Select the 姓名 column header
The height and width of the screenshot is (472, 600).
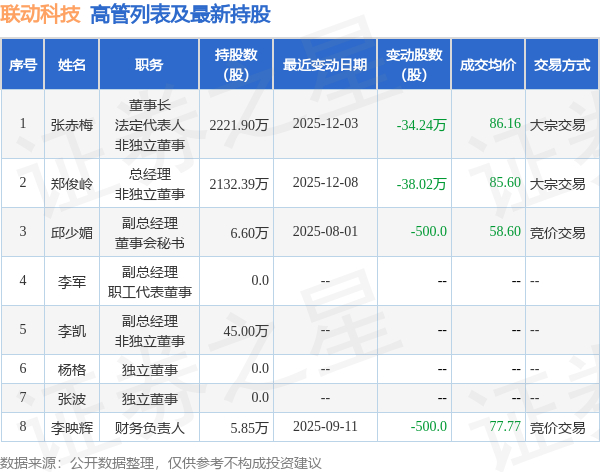coord(72,64)
